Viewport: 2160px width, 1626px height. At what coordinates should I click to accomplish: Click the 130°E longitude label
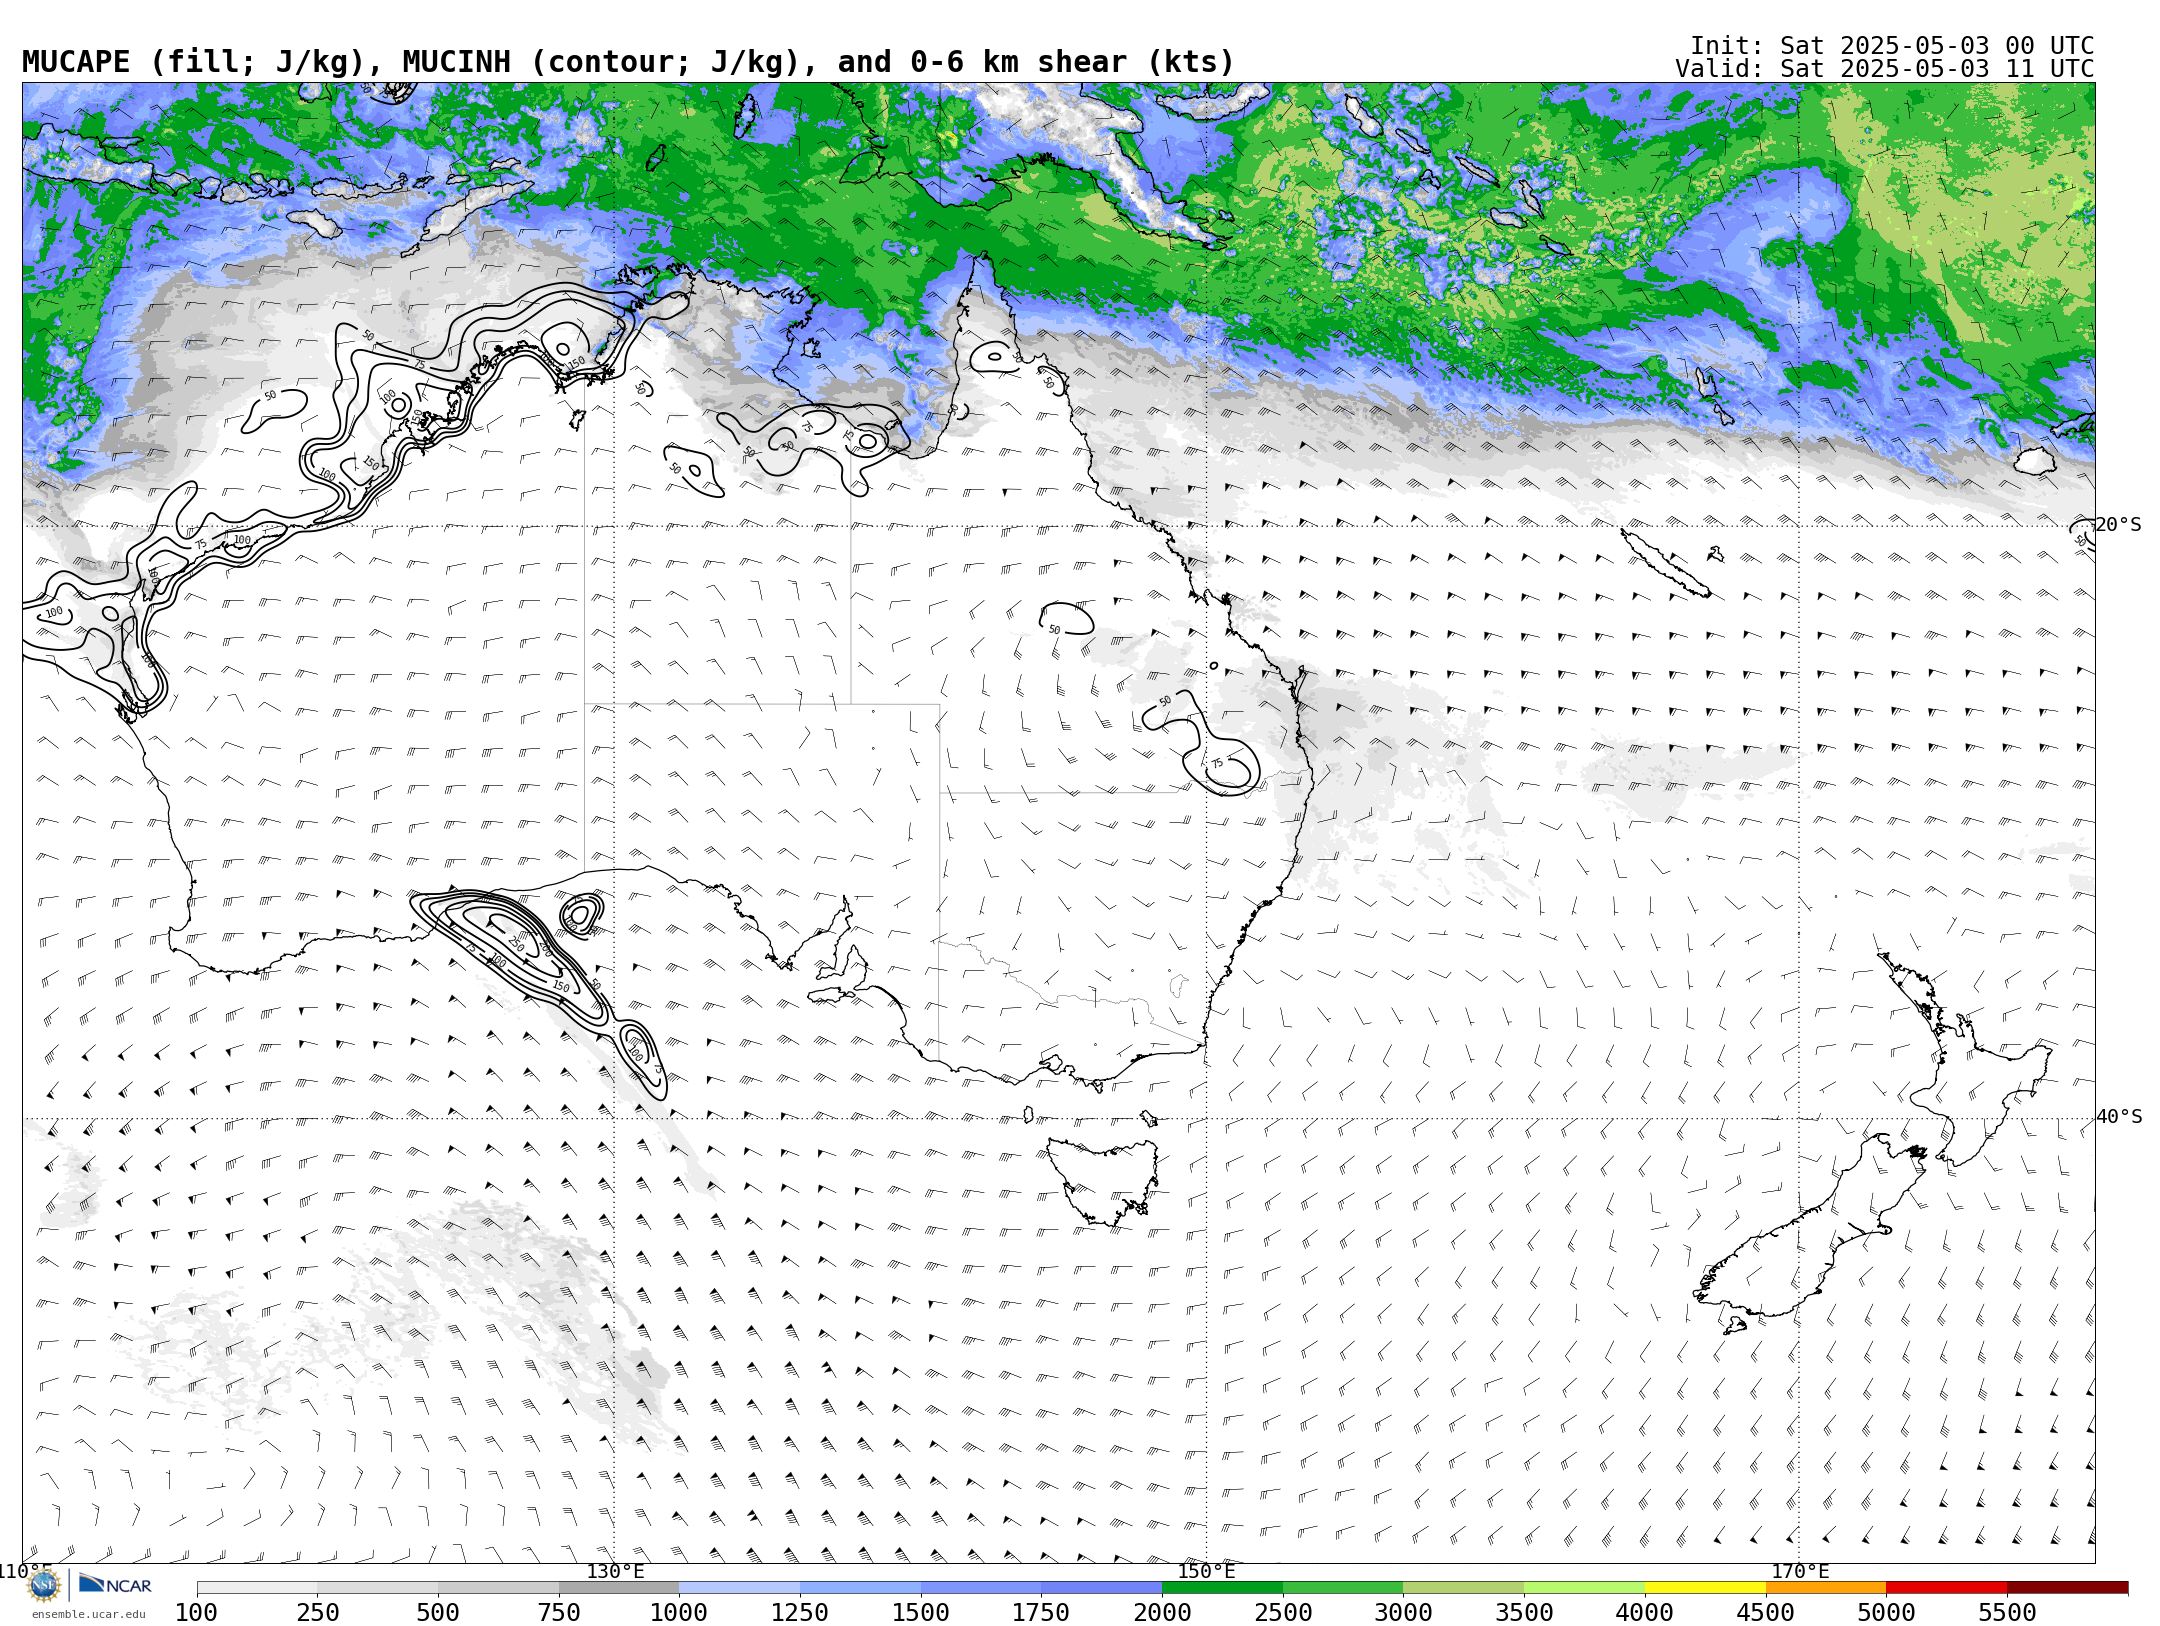click(x=615, y=1572)
